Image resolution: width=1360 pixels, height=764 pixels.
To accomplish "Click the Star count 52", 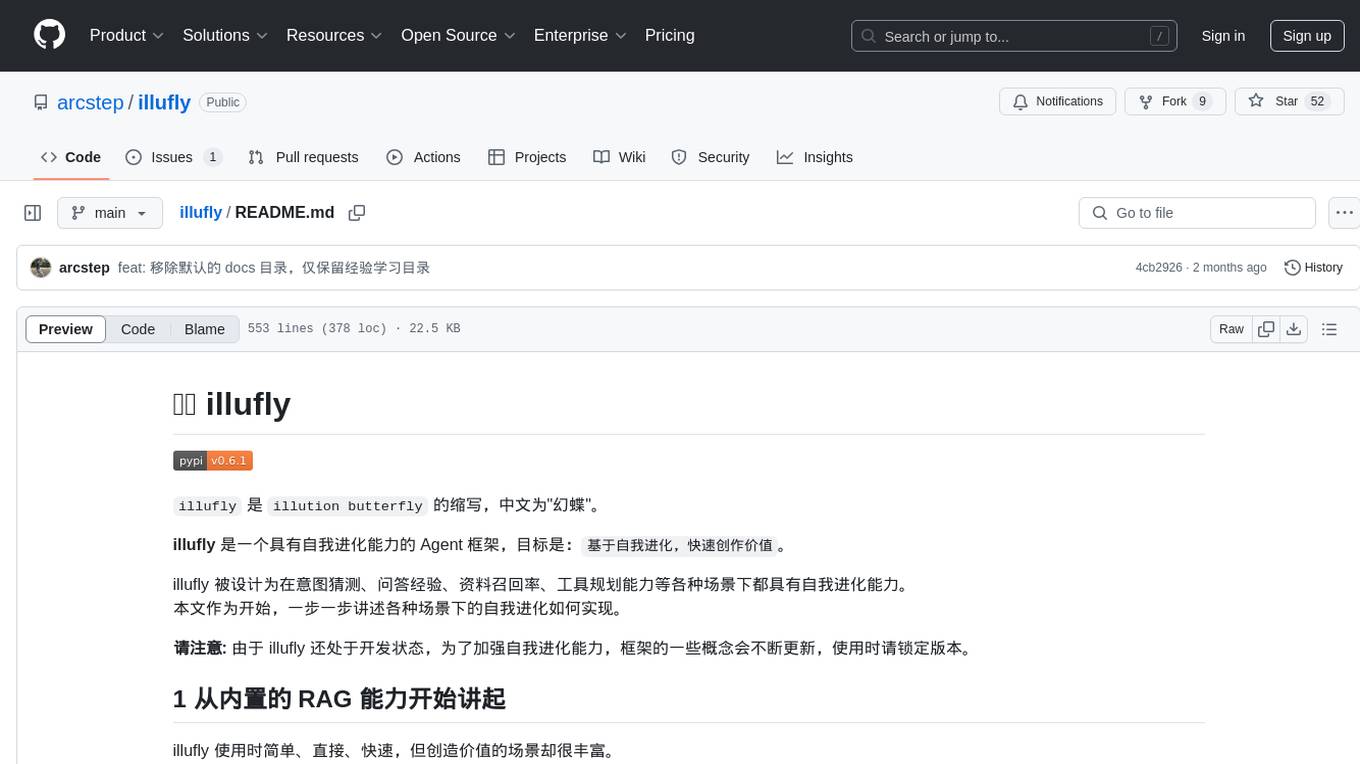I will (1318, 101).
